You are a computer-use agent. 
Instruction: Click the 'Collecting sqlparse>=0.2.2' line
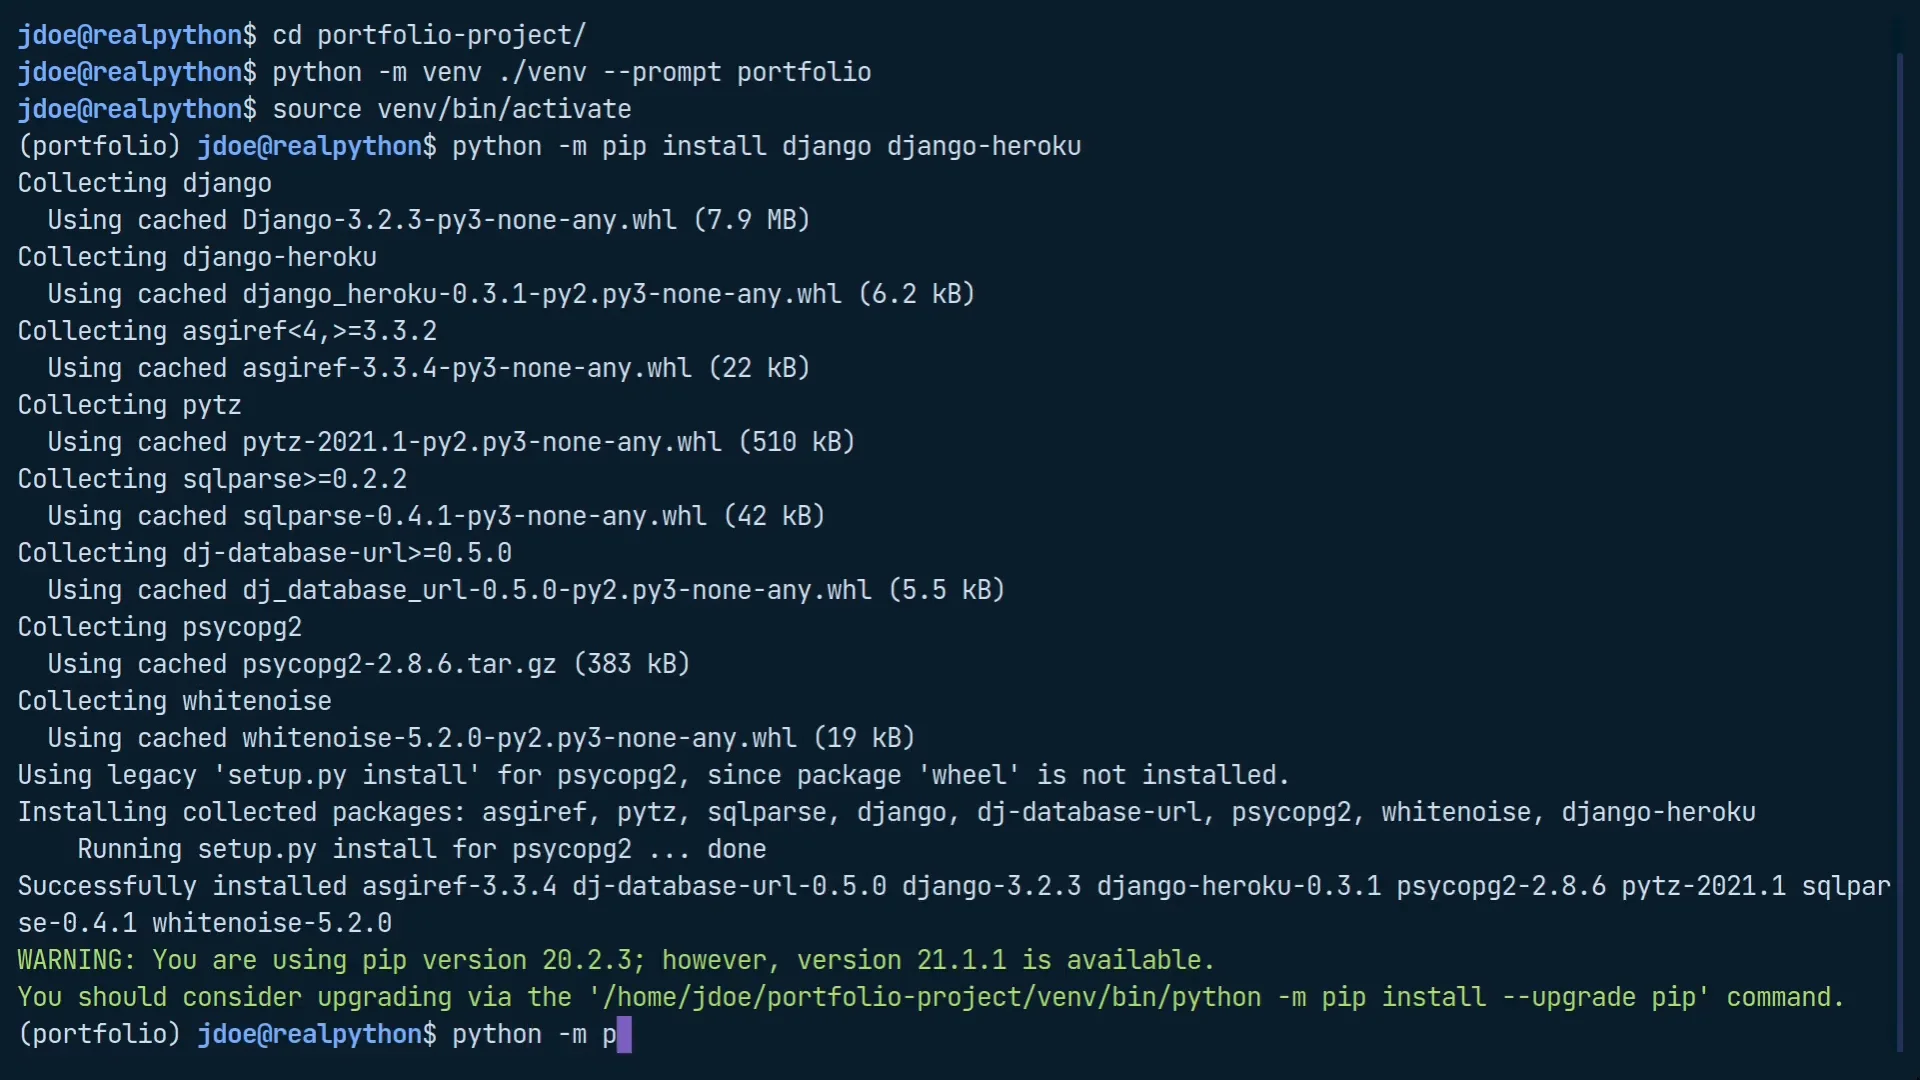tap(212, 479)
